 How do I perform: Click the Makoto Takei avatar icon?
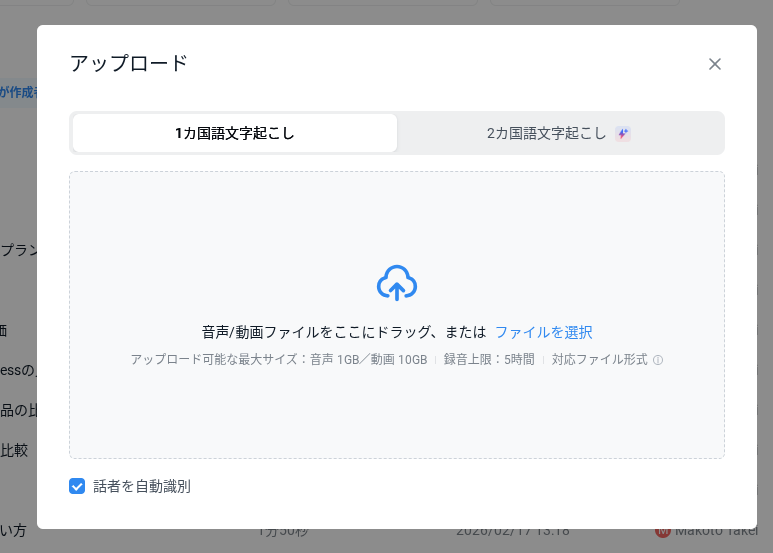(661, 531)
